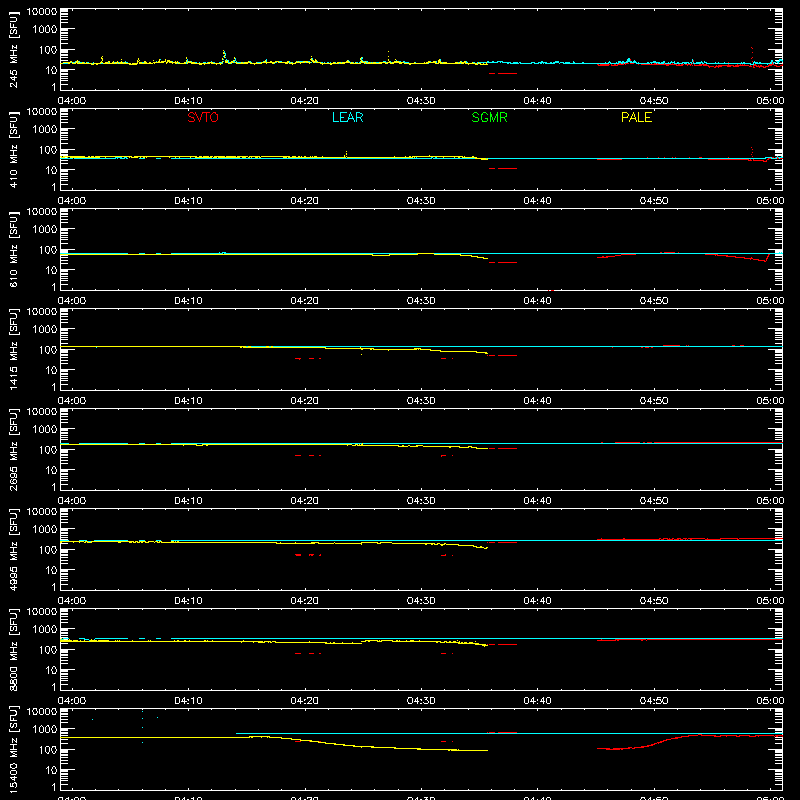
Task: Click 04:30 tick under the 245 MHz panel
Action: point(421,101)
